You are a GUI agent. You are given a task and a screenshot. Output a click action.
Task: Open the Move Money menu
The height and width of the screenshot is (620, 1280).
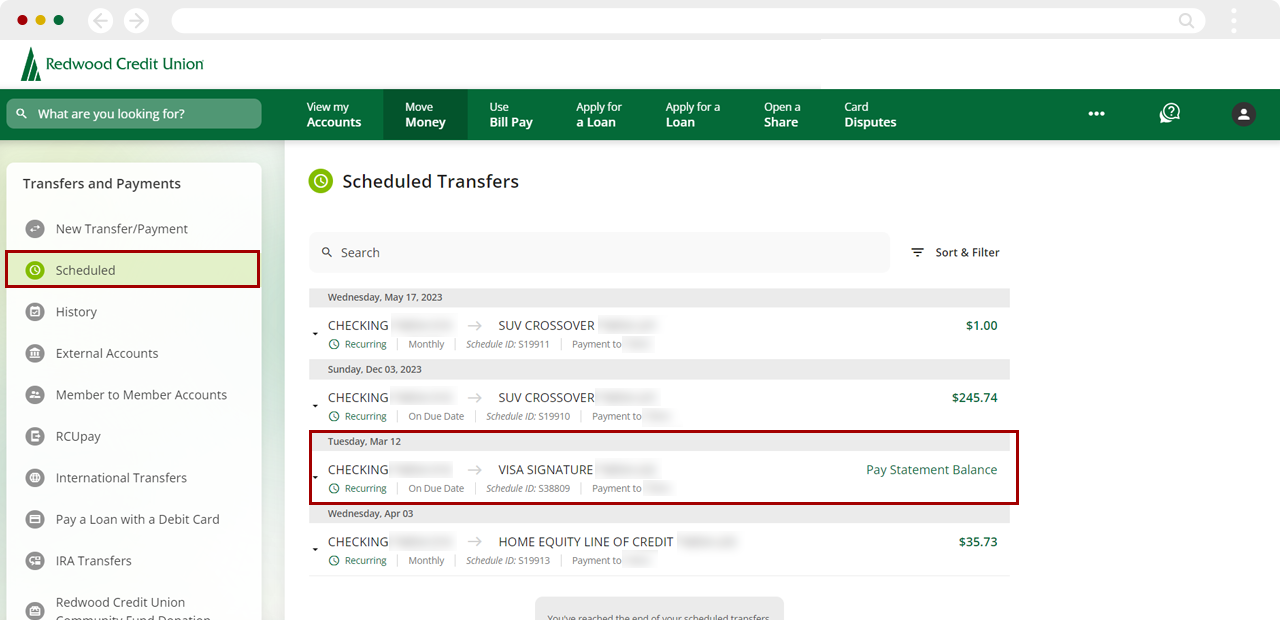click(425, 115)
